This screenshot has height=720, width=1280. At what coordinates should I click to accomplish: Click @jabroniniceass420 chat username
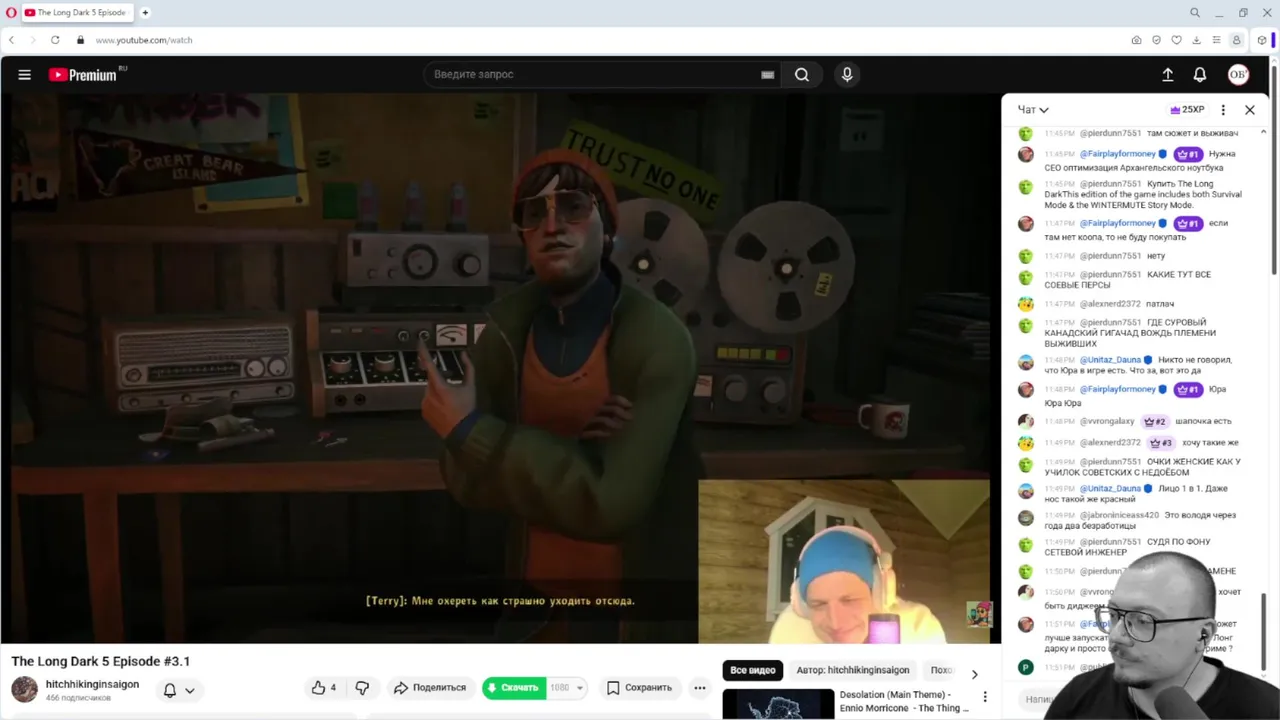pos(1119,515)
